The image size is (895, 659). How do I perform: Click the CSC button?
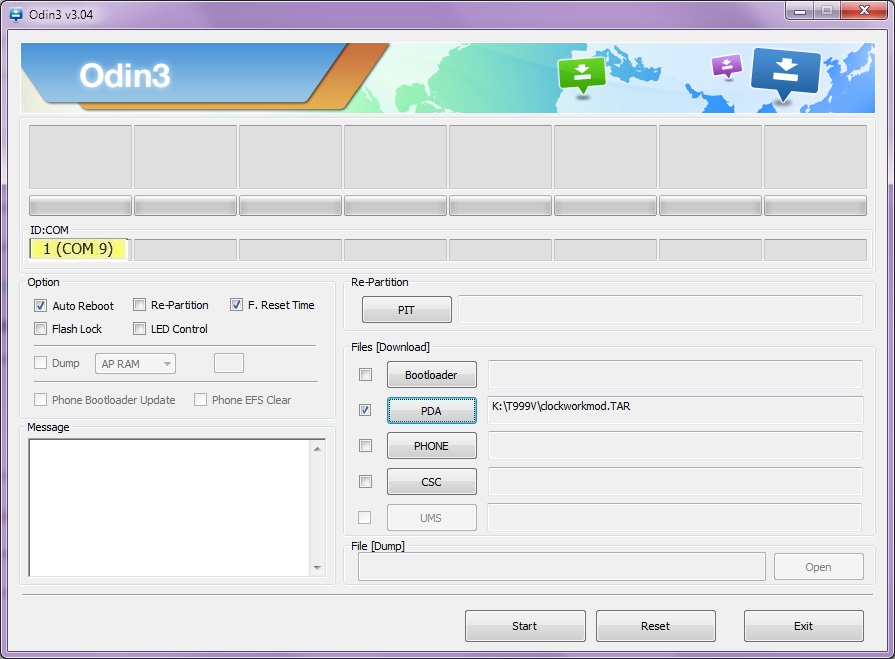tap(431, 482)
